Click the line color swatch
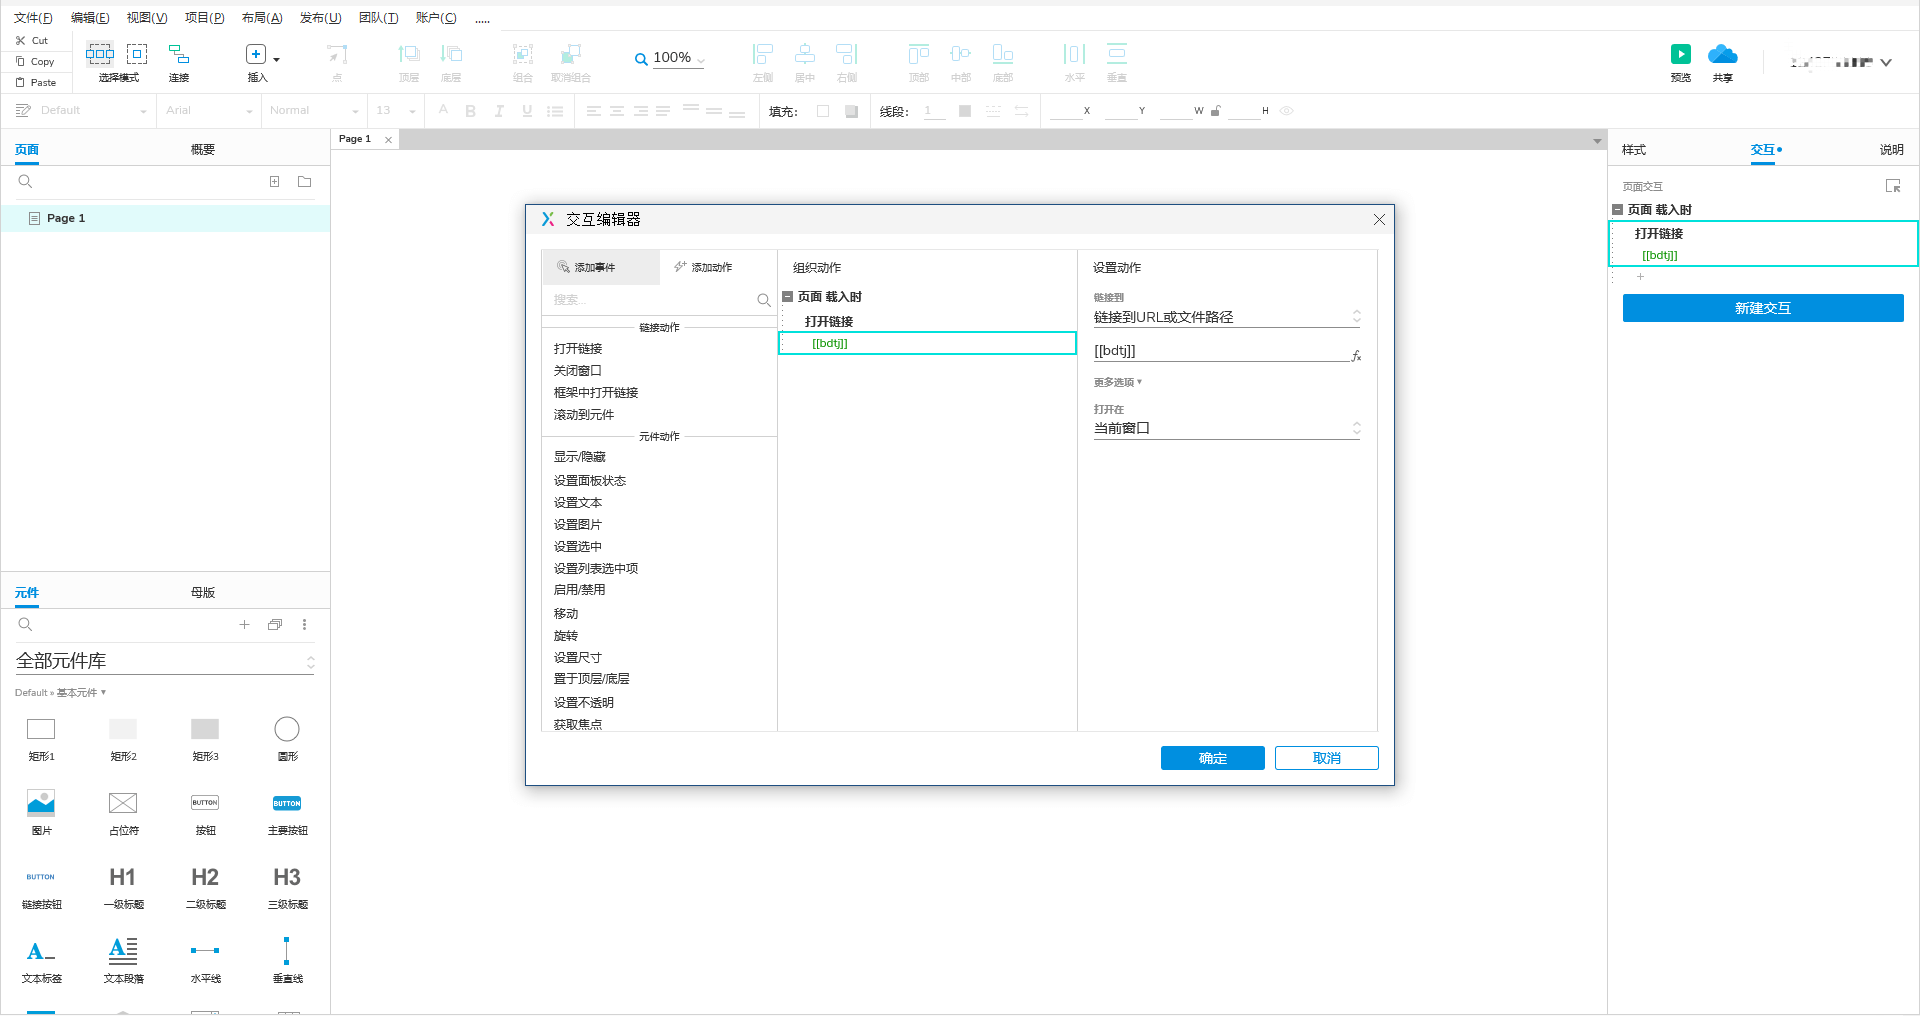The image size is (1920, 1016). pyautogui.click(x=965, y=111)
